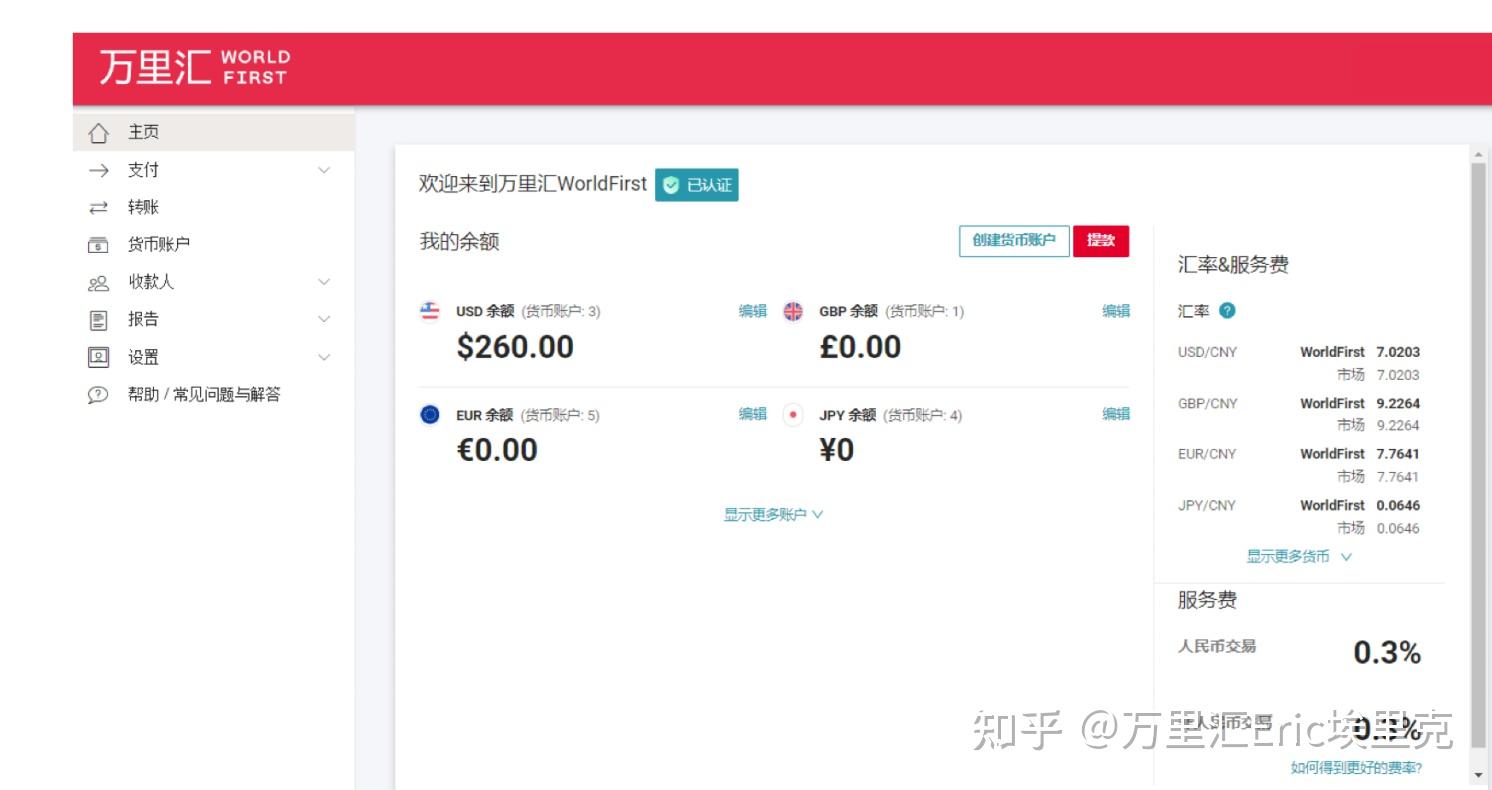Click 编辑 link for JPY balance
The height and width of the screenshot is (790, 1492).
coord(1116,414)
